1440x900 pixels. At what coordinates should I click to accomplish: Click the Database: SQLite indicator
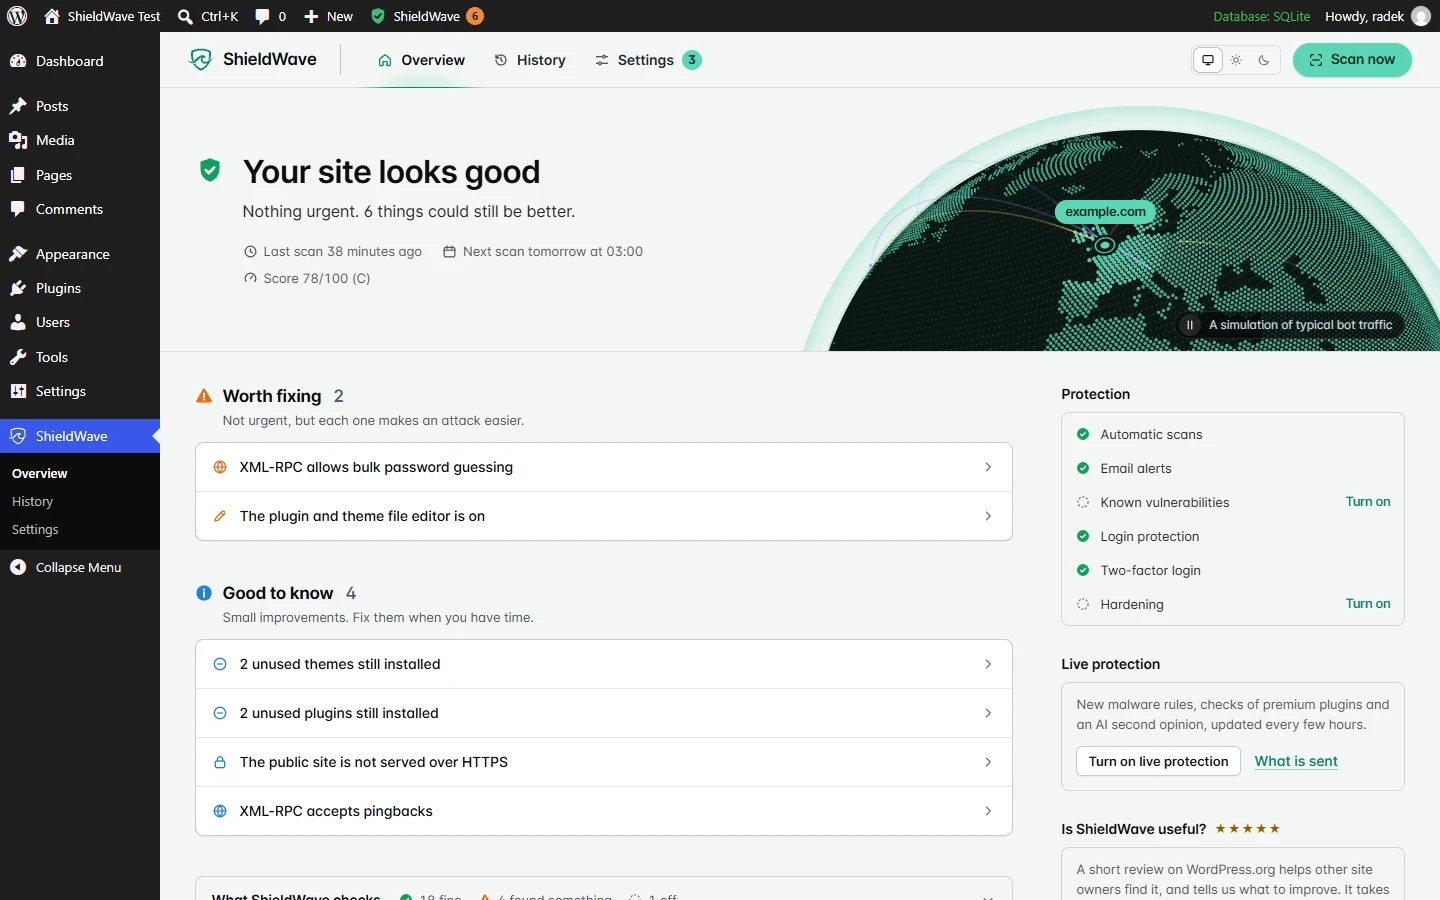pos(1262,16)
